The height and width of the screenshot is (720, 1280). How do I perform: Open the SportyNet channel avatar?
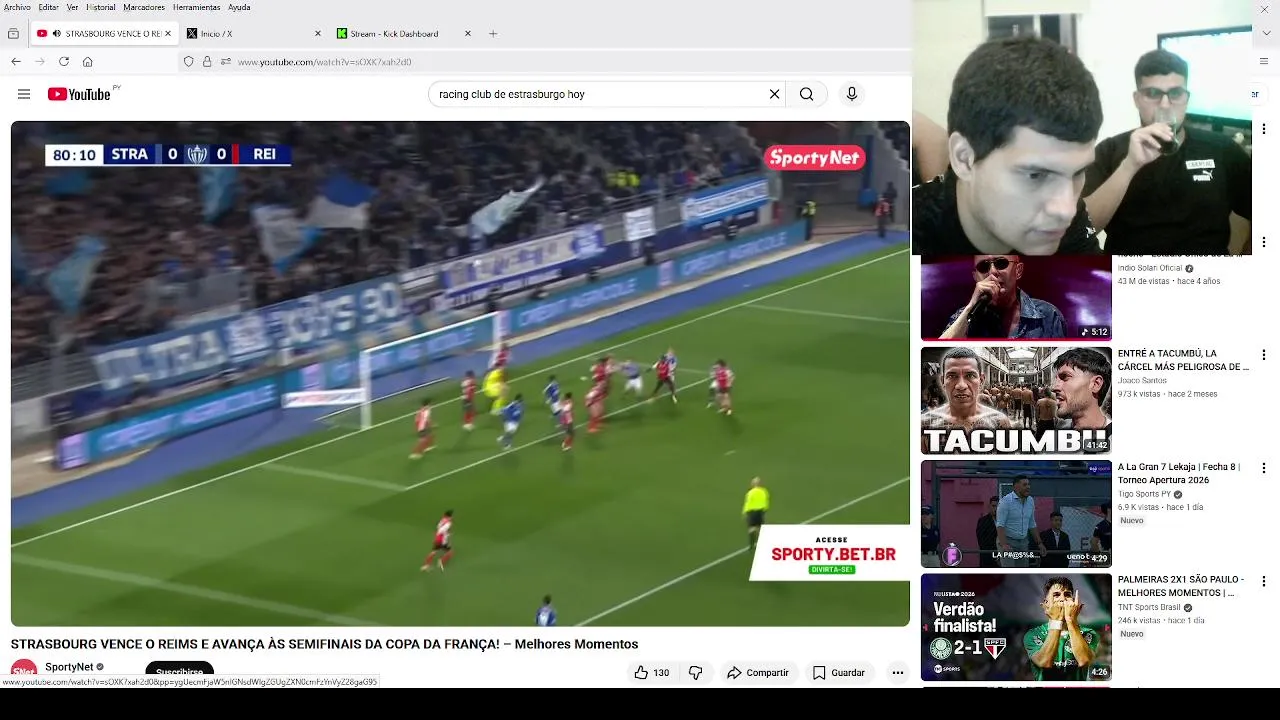pyautogui.click(x=24, y=670)
